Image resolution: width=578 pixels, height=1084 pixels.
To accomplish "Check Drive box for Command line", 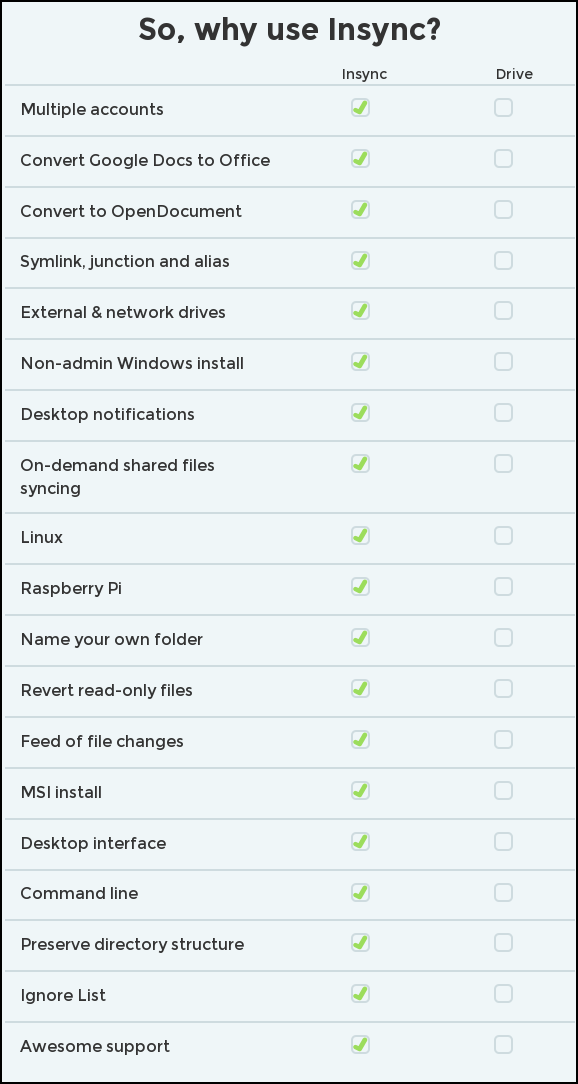I will (x=503, y=893).
